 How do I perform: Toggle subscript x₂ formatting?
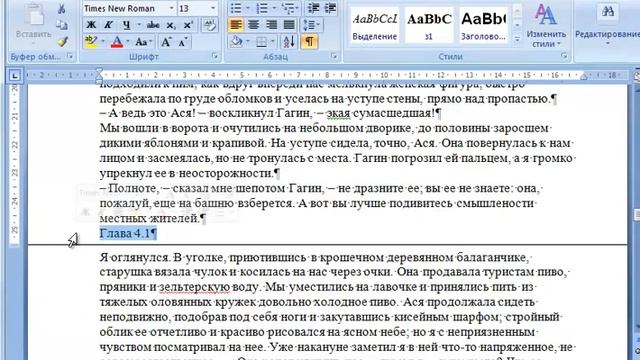click(171, 25)
